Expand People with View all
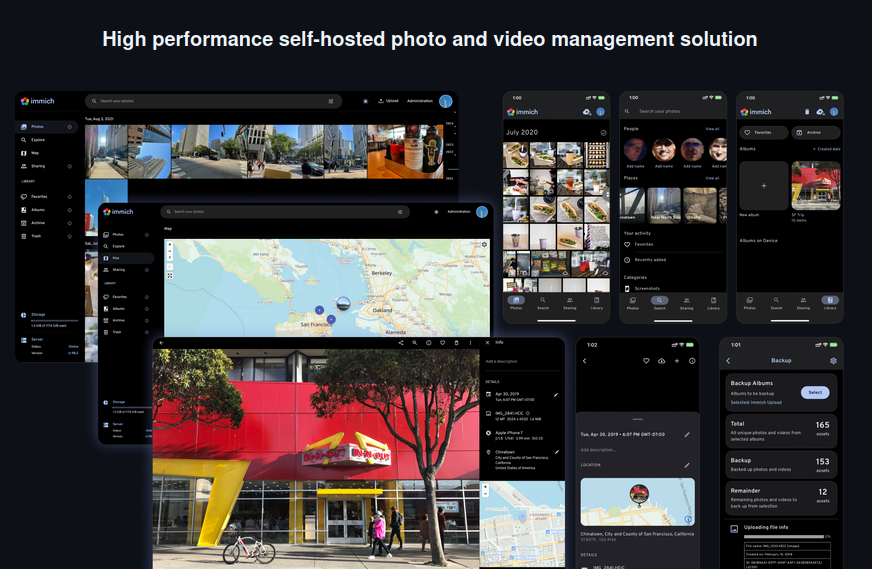The height and width of the screenshot is (569, 872). point(712,129)
